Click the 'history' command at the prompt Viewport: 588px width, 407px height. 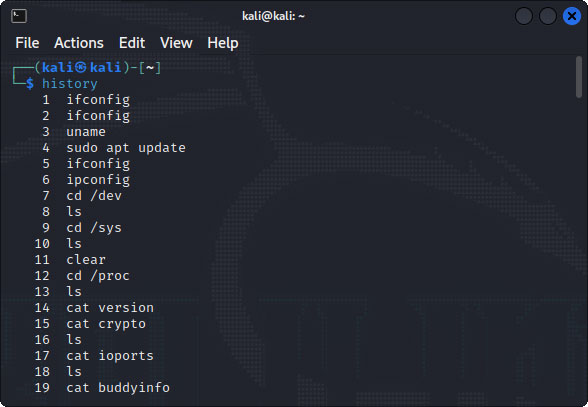70,84
